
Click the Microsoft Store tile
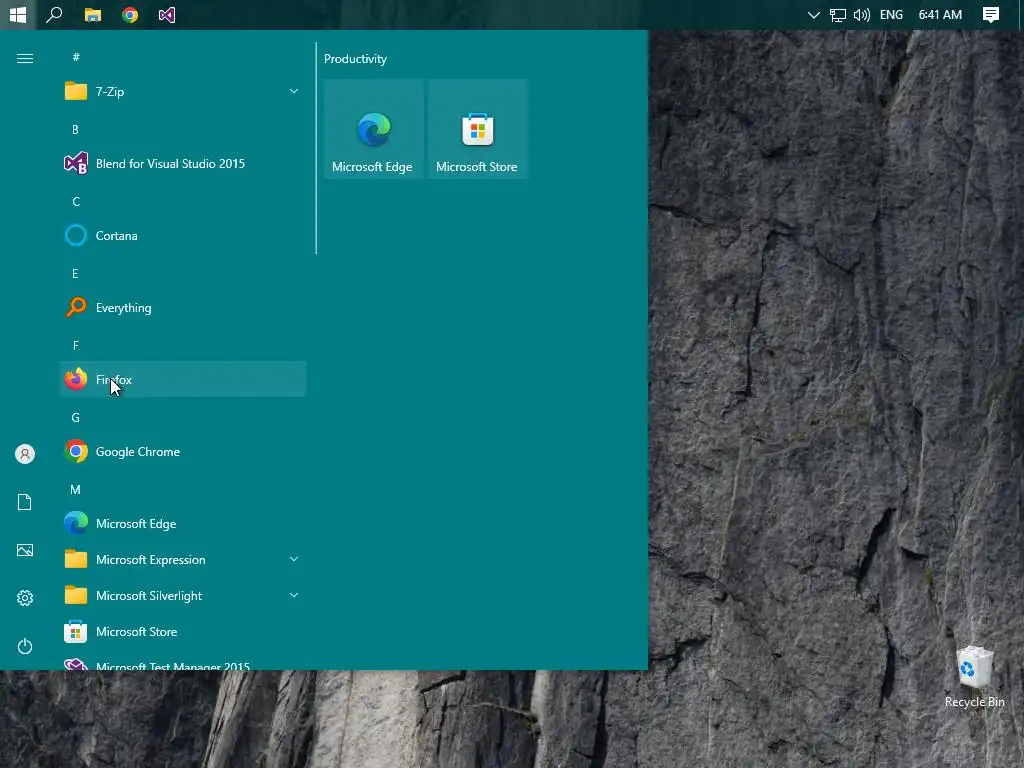[477, 129]
